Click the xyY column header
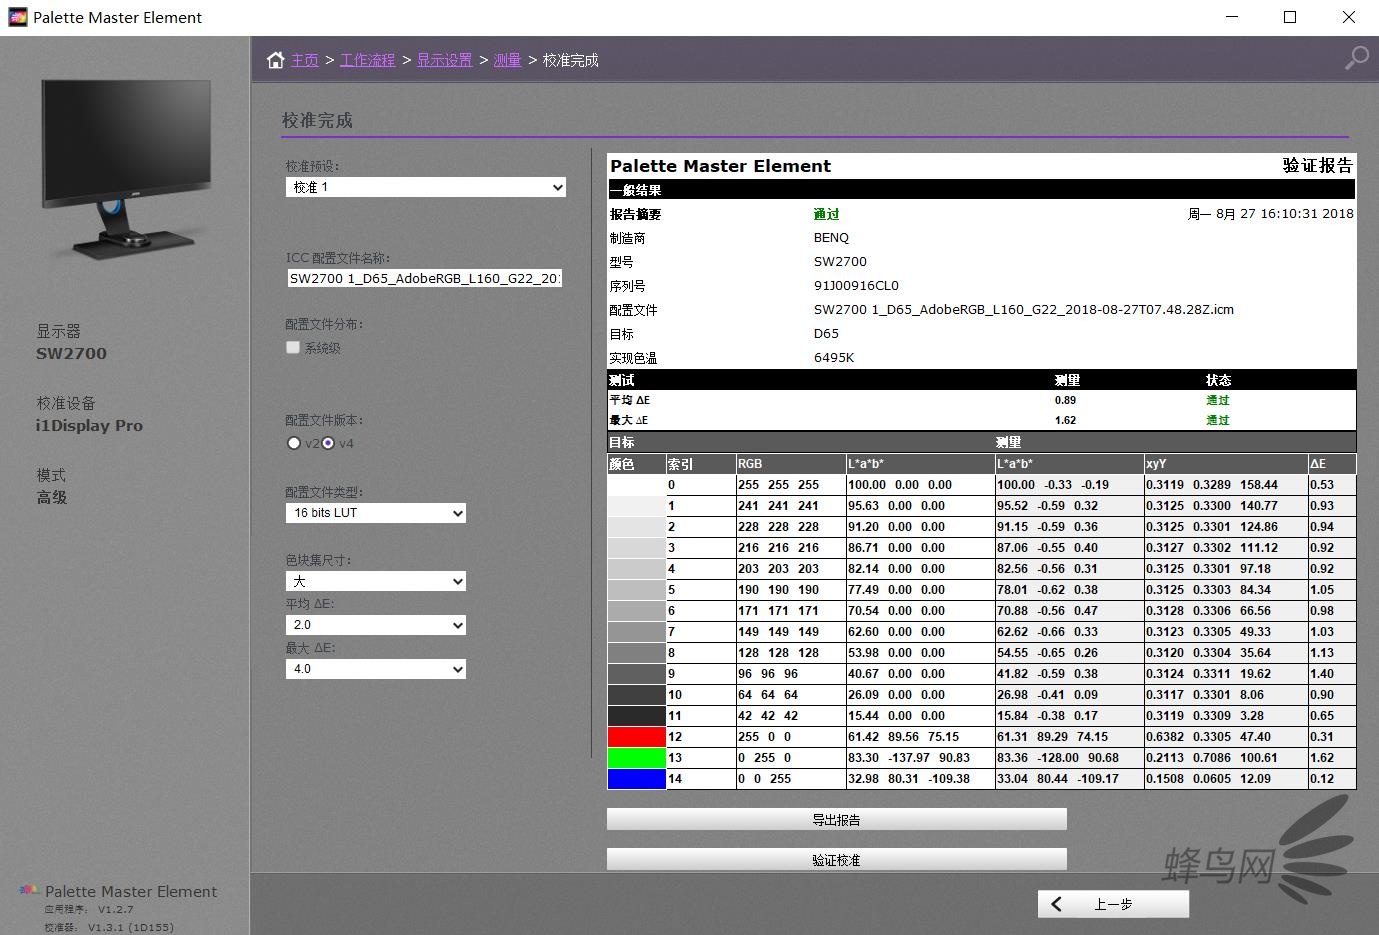Image resolution: width=1379 pixels, height=935 pixels. 1226,464
